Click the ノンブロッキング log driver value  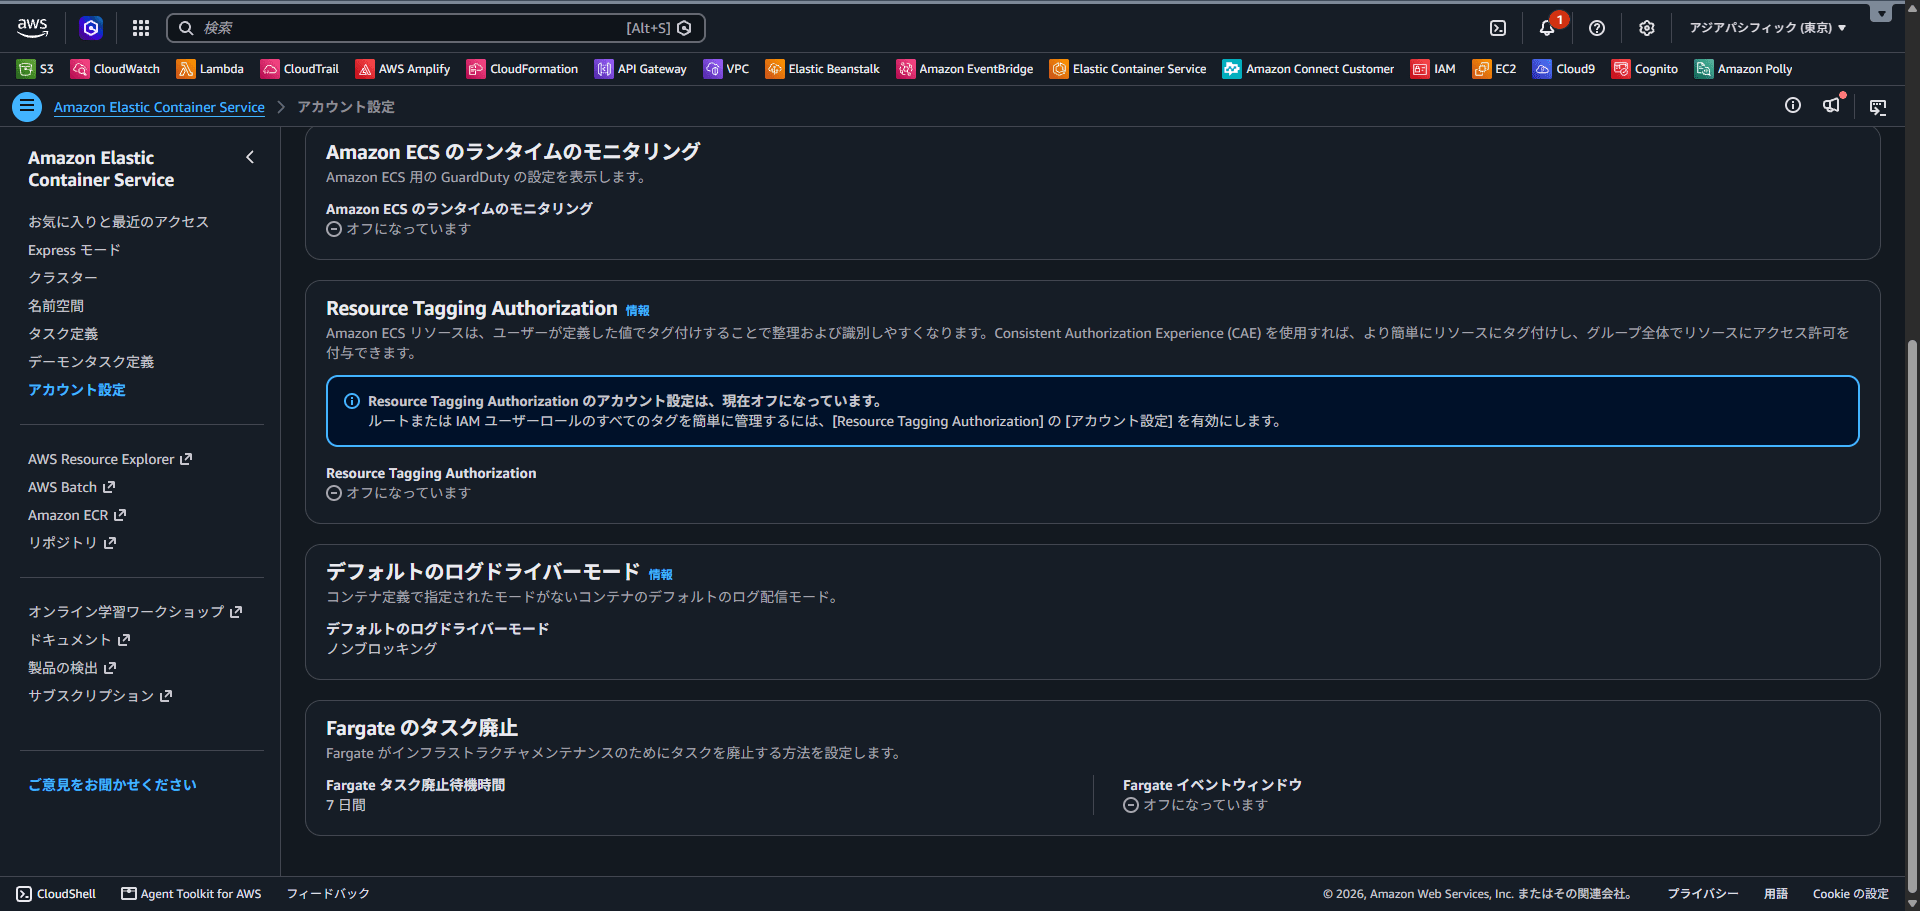click(x=382, y=649)
